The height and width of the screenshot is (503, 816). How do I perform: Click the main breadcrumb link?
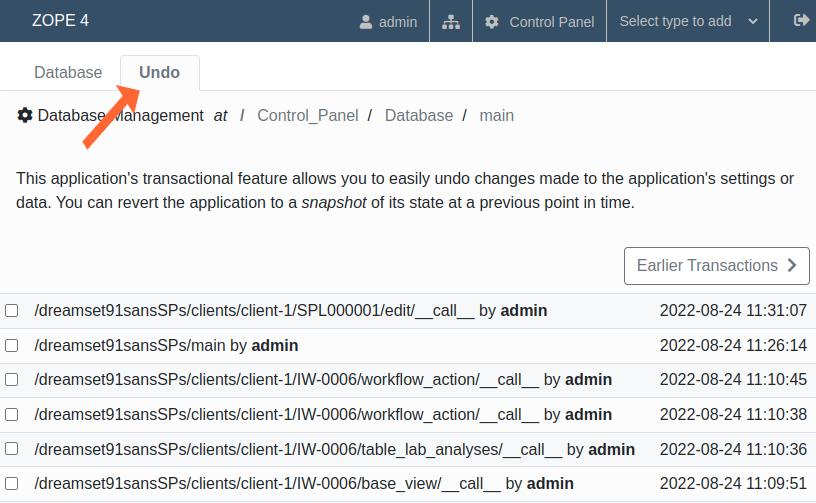pos(497,115)
